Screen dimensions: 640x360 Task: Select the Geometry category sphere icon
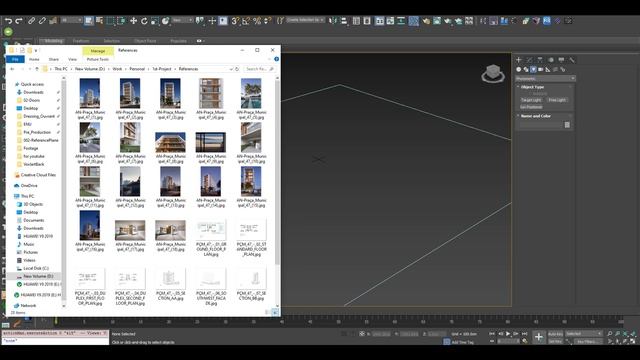pyautogui.click(x=519, y=69)
